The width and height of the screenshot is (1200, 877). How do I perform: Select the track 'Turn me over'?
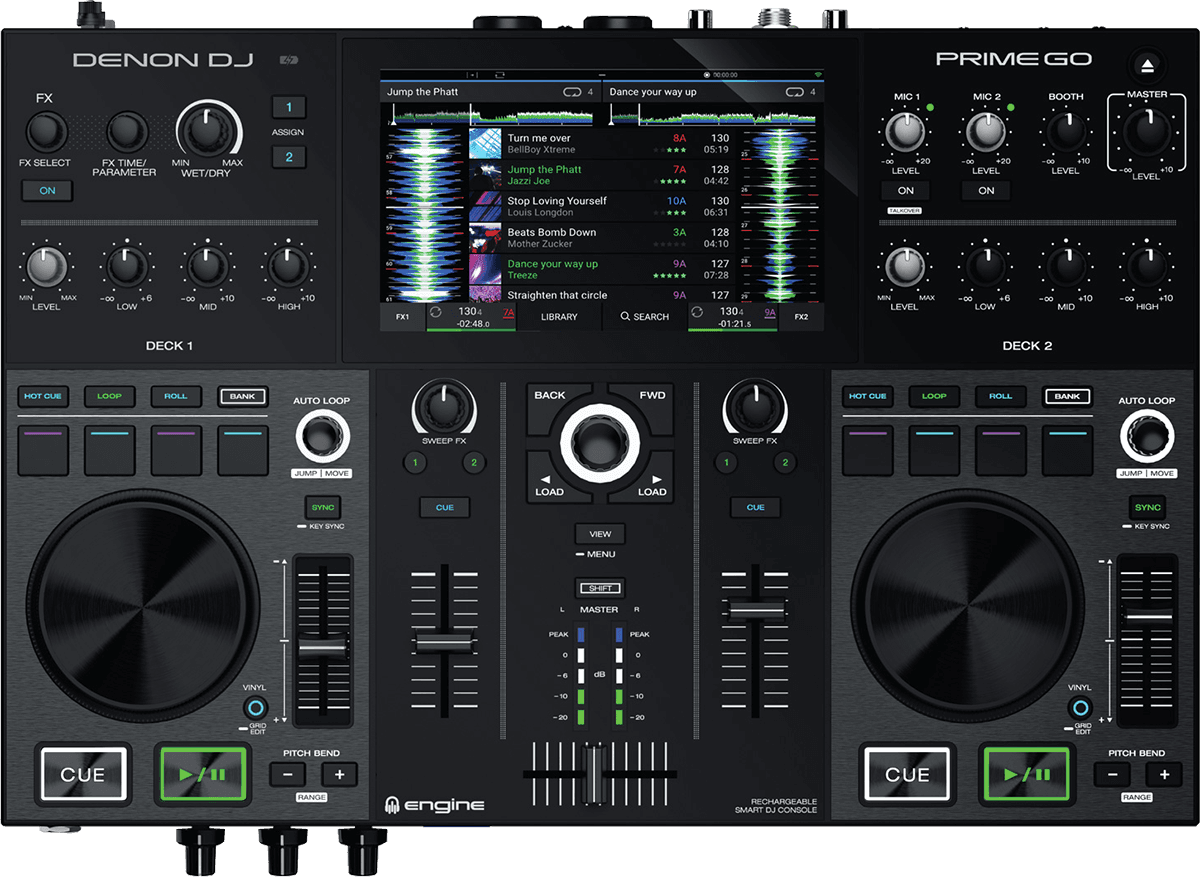tap(604, 143)
